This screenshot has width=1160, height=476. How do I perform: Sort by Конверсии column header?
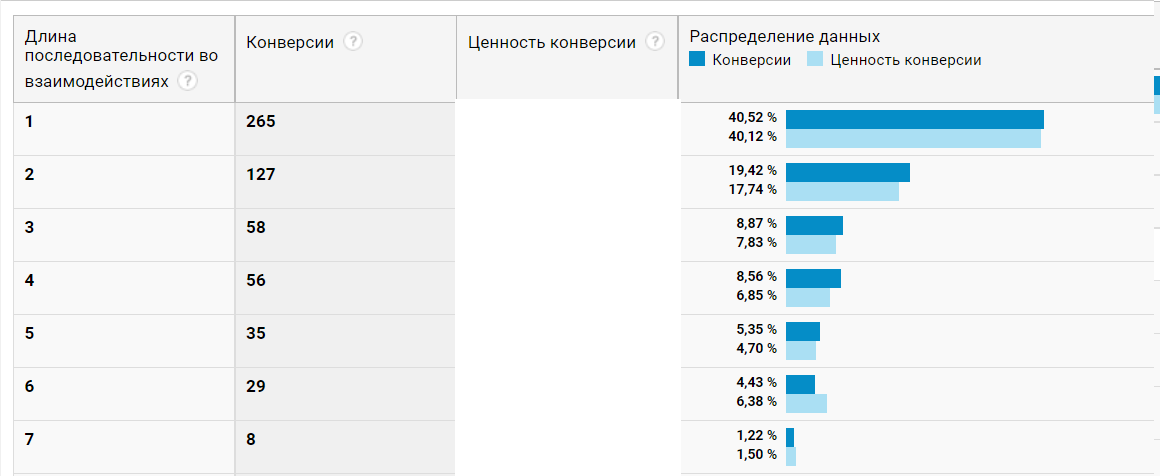pos(290,42)
